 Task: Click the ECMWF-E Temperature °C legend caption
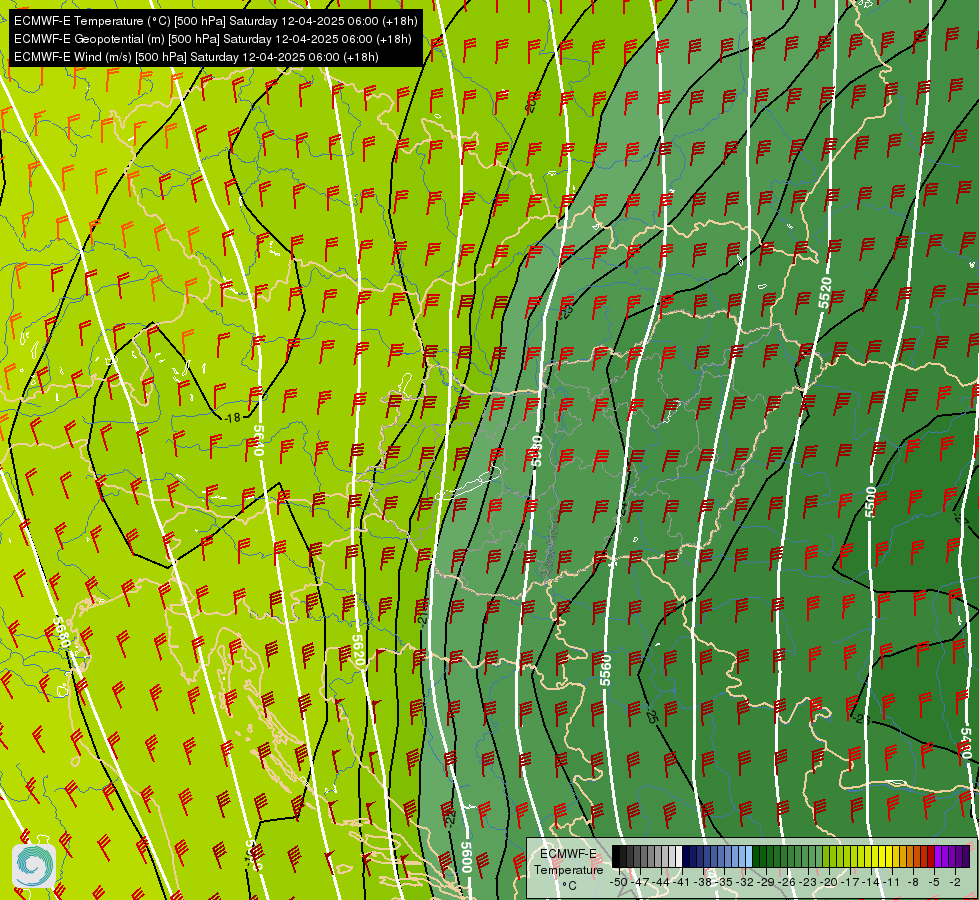pos(569,869)
